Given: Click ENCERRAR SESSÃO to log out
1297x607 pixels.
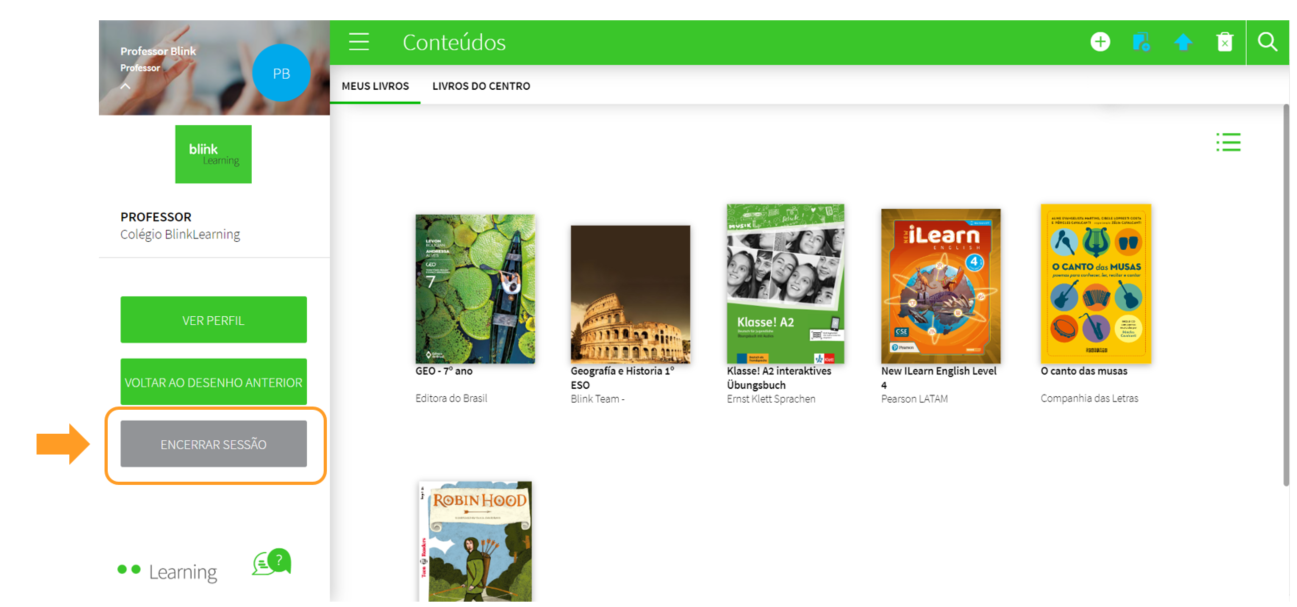Looking at the screenshot, I should 213,444.
